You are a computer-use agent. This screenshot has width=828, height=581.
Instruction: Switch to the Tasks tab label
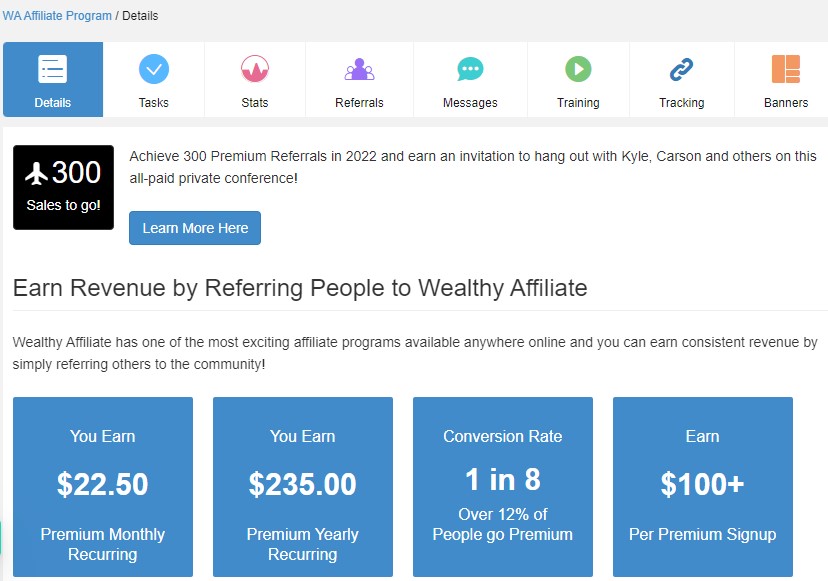(x=154, y=102)
